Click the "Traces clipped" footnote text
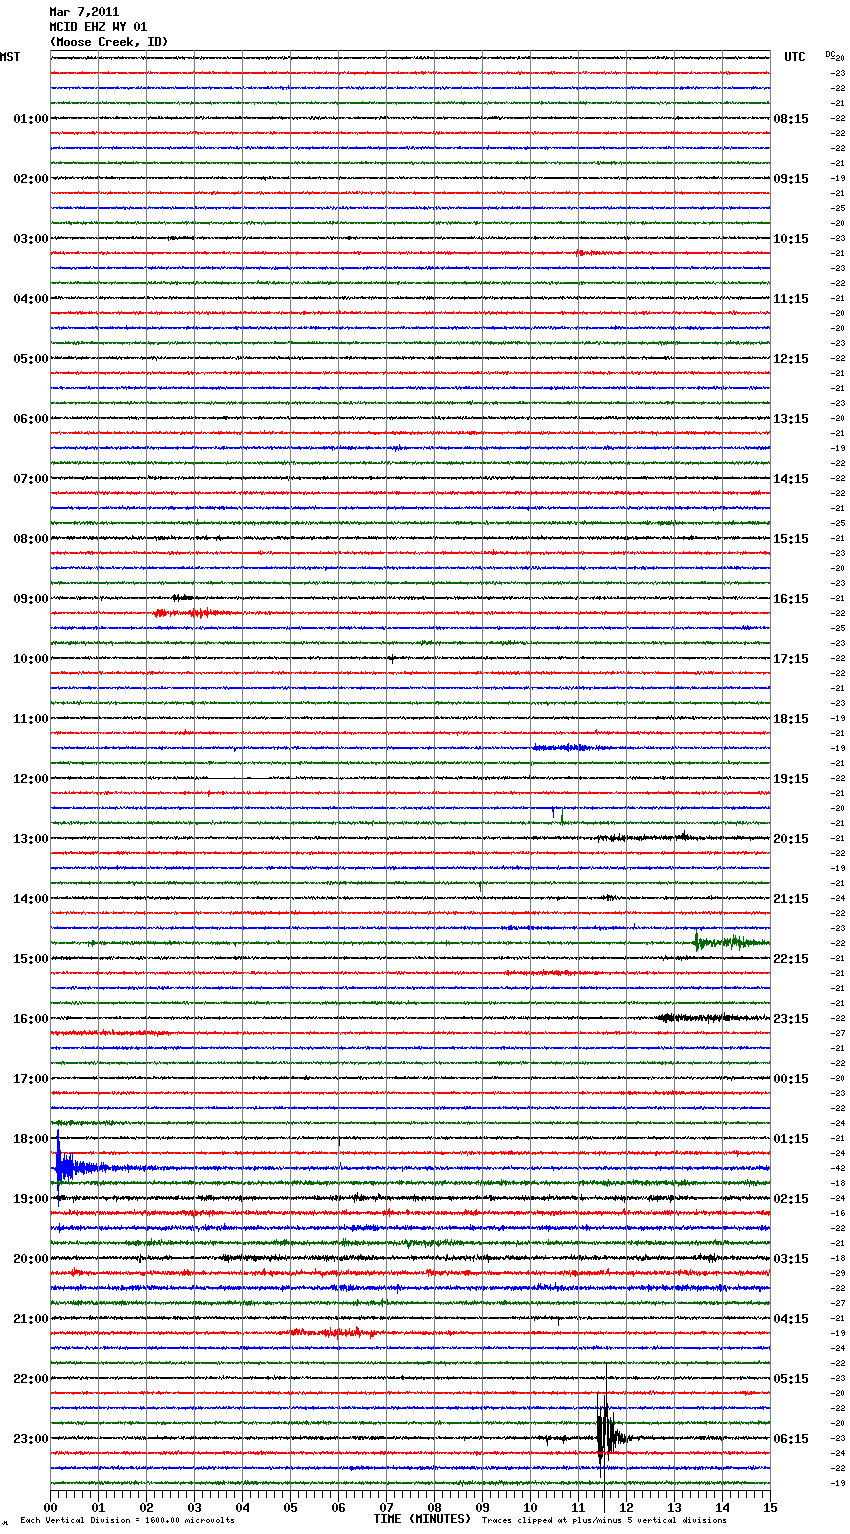This screenshot has height=1534, width=850. click(x=604, y=1521)
